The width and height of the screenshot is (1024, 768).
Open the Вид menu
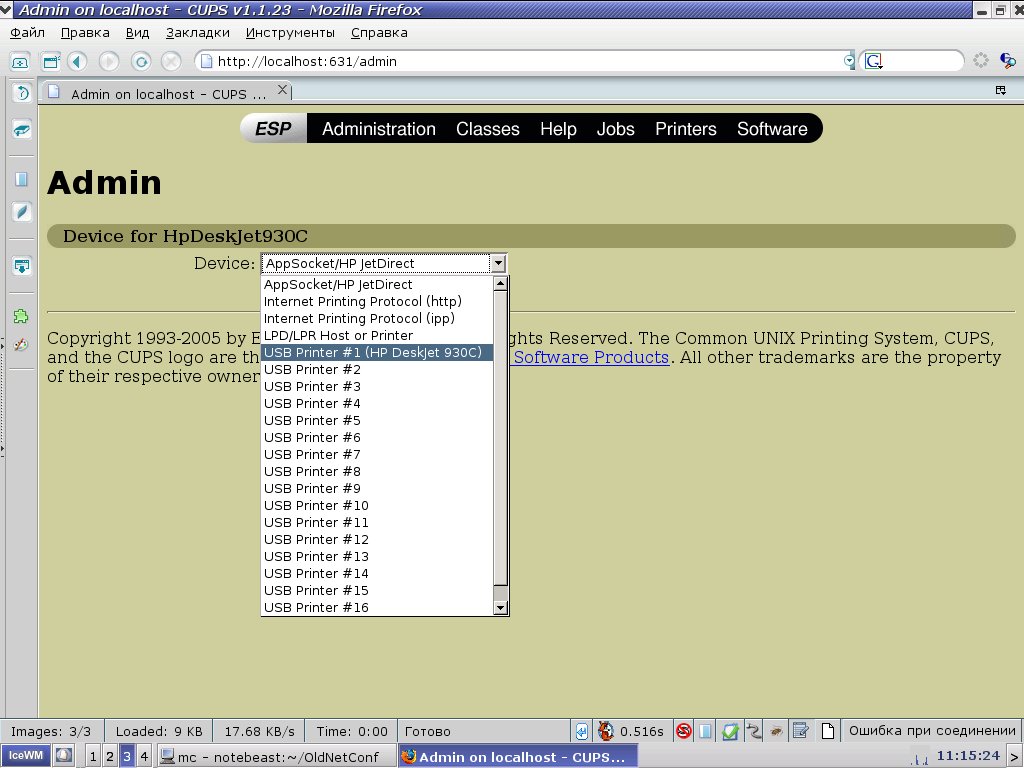[x=137, y=33]
